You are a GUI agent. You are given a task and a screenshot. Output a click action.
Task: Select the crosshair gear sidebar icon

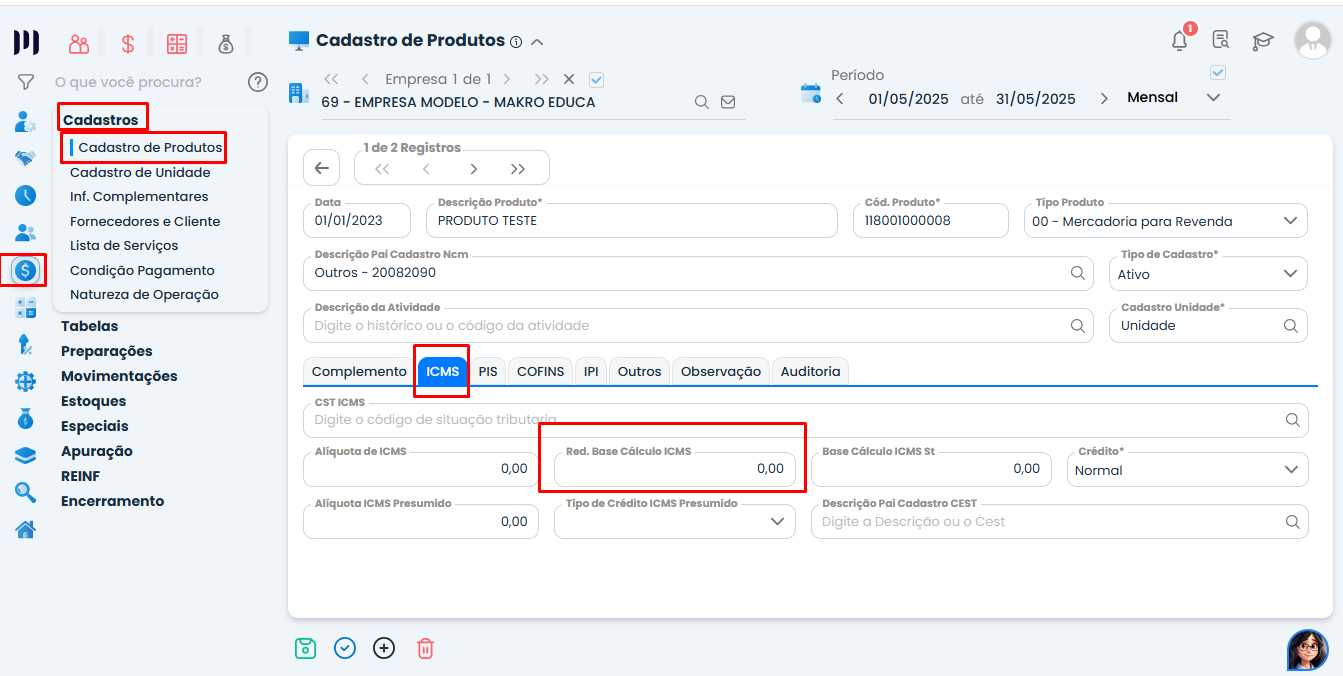point(26,381)
